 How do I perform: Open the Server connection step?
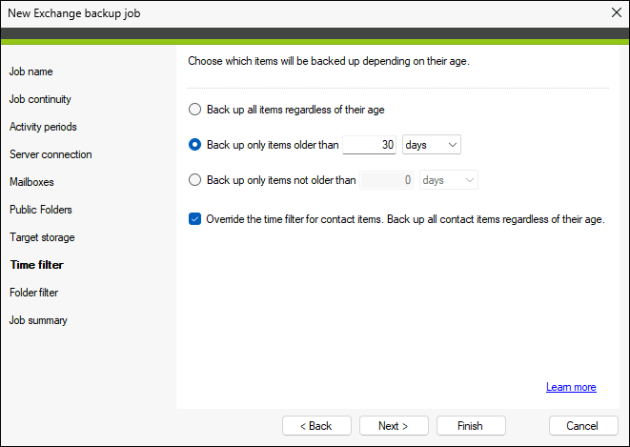pyautogui.click(x=51, y=154)
